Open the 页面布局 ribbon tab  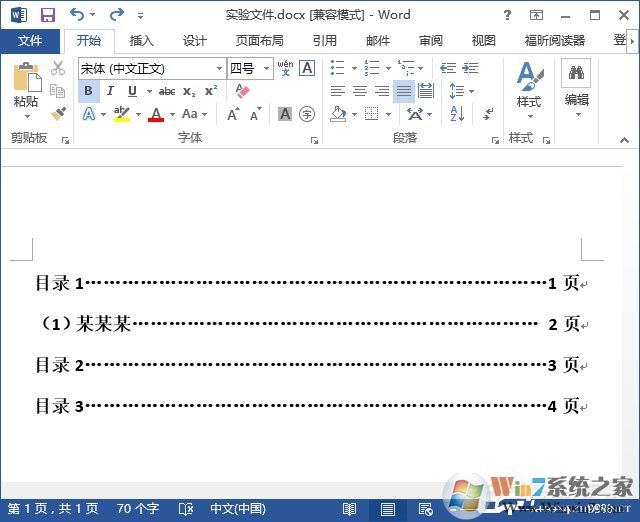[259, 41]
